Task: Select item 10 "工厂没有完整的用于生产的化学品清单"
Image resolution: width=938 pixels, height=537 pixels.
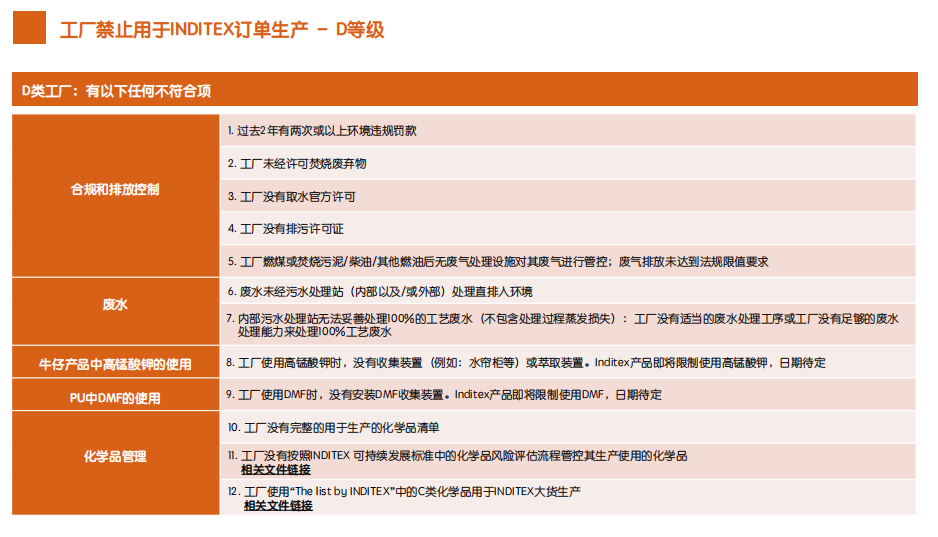Action: pyautogui.click(x=339, y=428)
